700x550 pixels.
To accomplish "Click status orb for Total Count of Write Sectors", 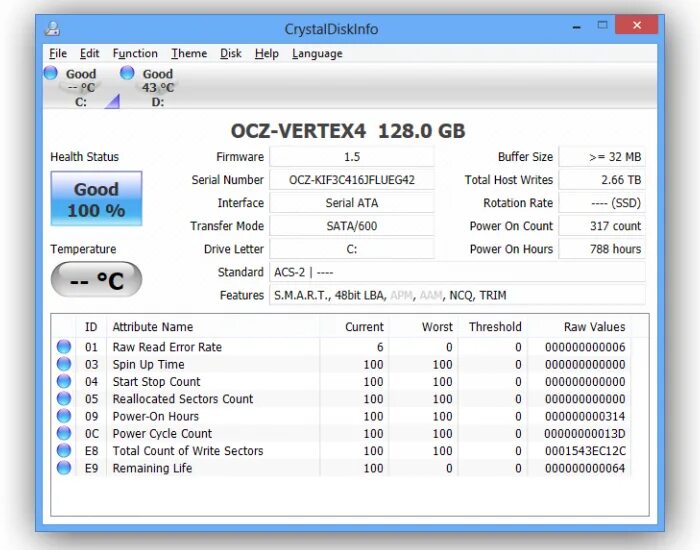I will [64, 450].
